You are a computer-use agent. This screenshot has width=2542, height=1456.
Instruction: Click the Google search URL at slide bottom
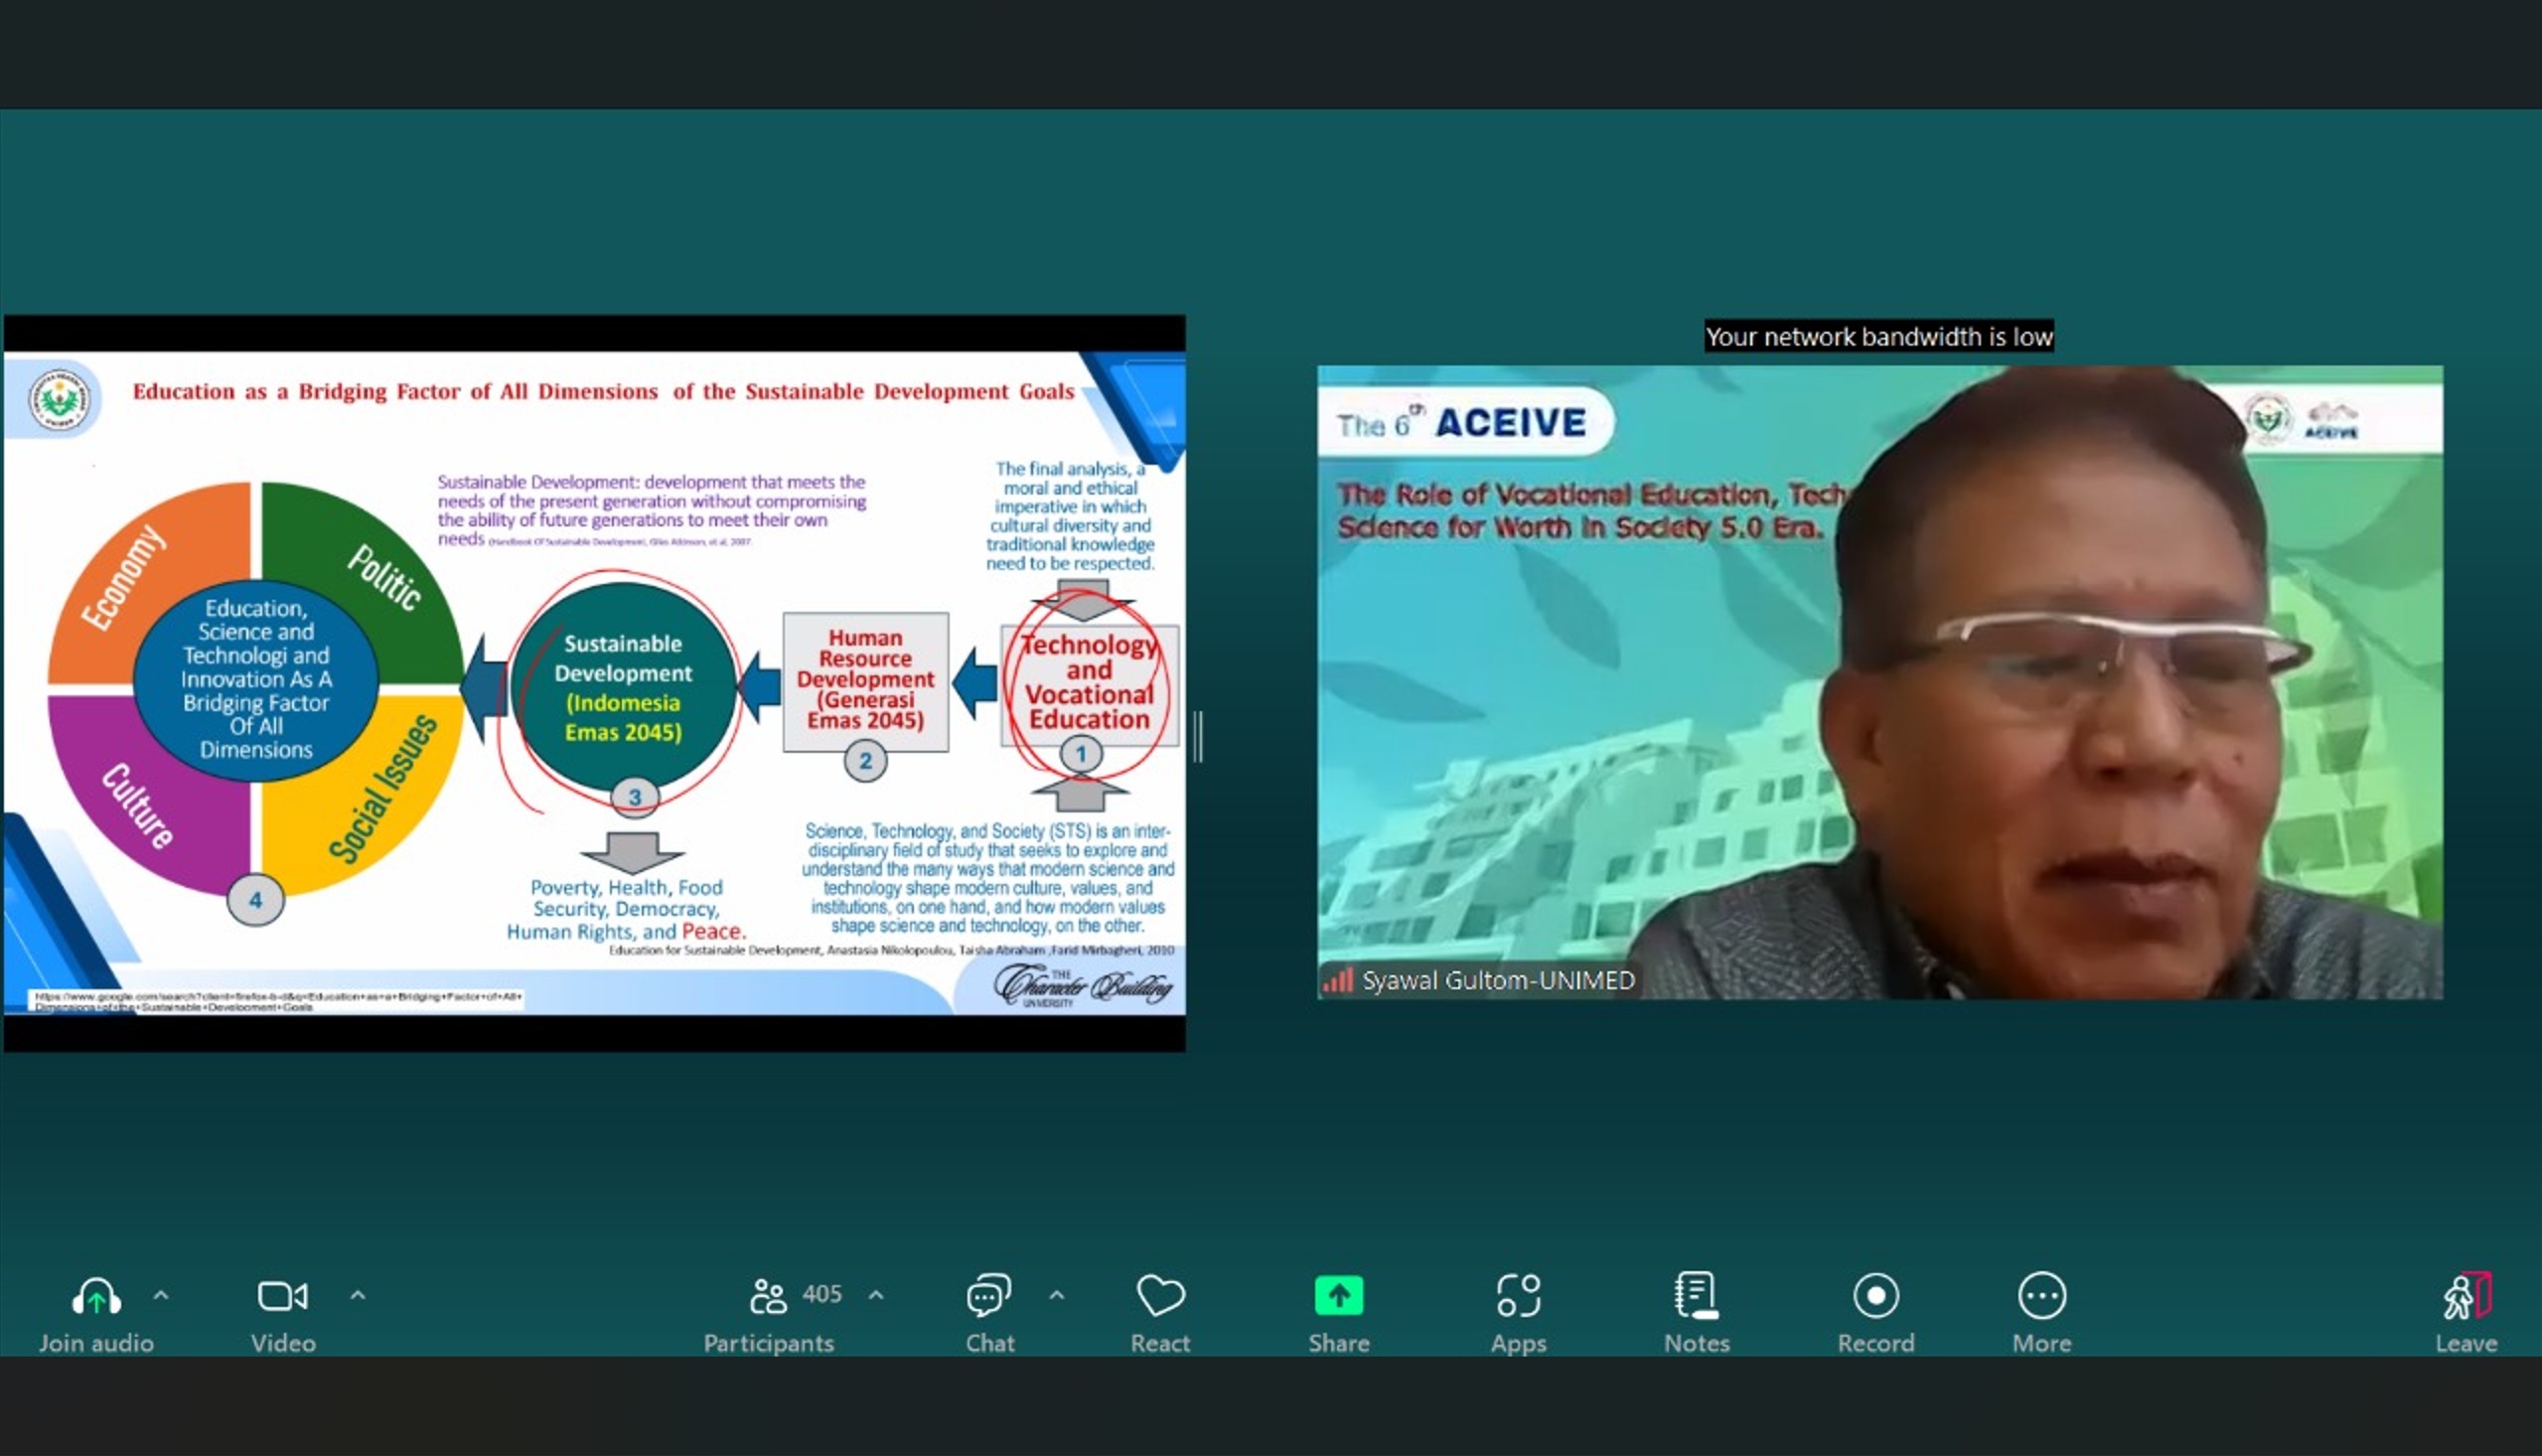tap(278, 1001)
